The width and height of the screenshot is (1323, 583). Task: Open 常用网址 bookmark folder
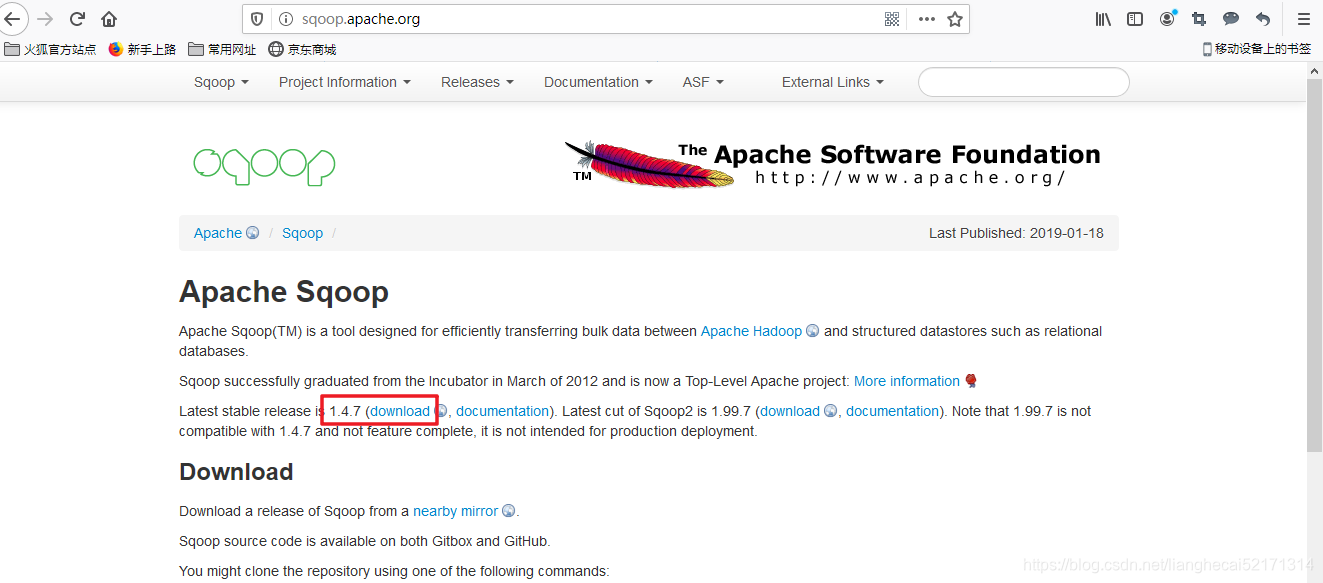coord(222,49)
